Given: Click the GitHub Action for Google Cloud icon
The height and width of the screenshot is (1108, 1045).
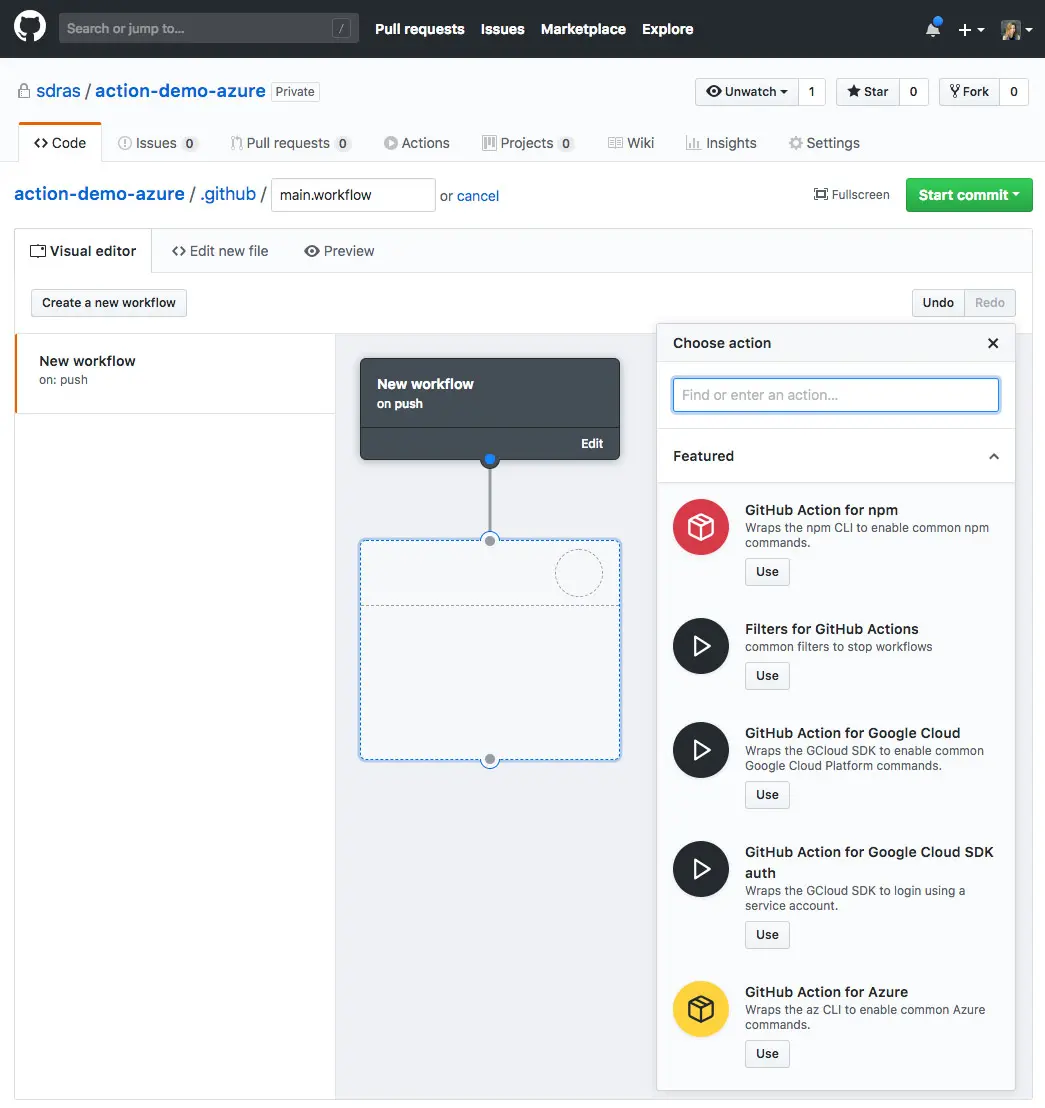Looking at the screenshot, I should tap(700, 750).
